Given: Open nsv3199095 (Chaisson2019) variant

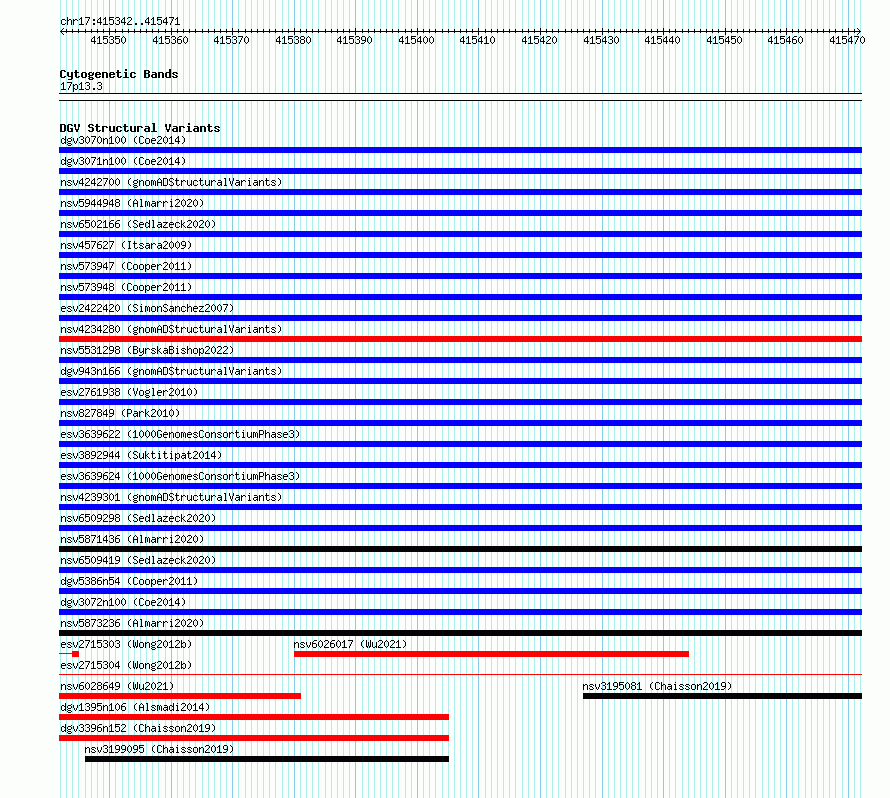Looking at the screenshot, I should point(159,749).
